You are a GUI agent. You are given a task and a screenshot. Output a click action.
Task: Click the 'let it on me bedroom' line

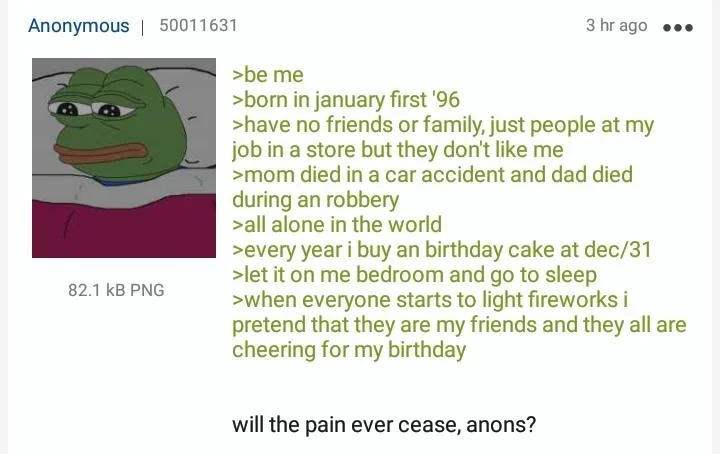tap(414, 275)
